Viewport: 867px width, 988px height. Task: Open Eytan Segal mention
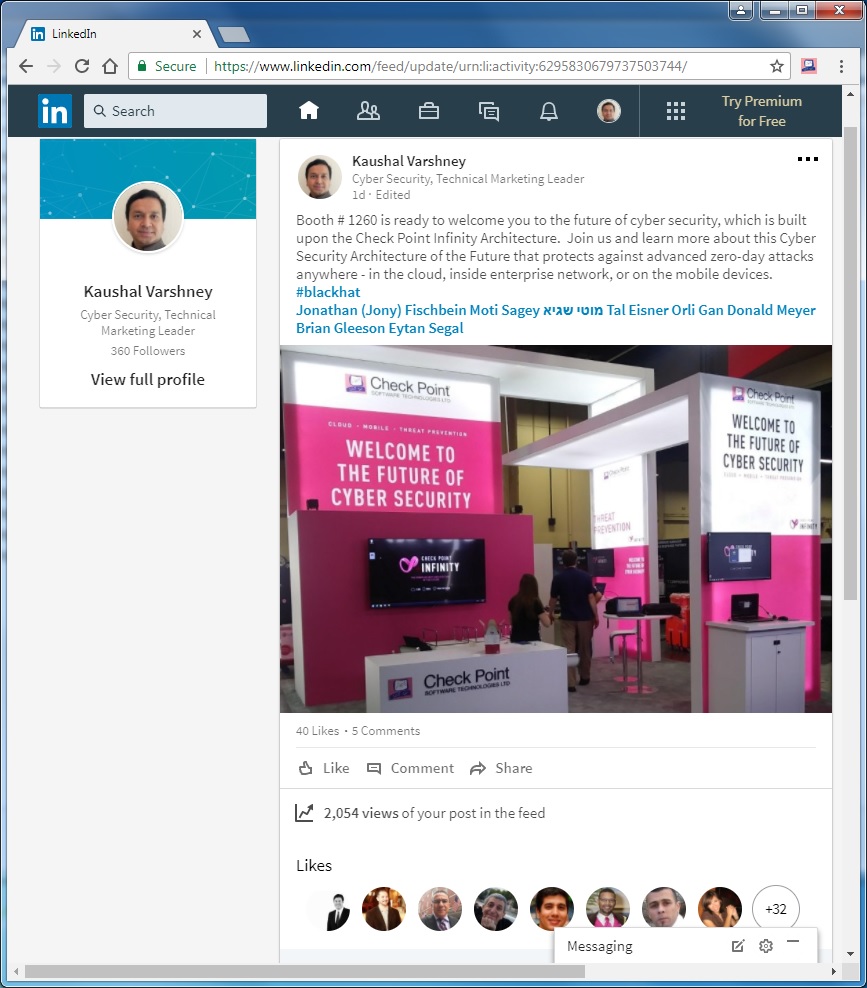426,328
